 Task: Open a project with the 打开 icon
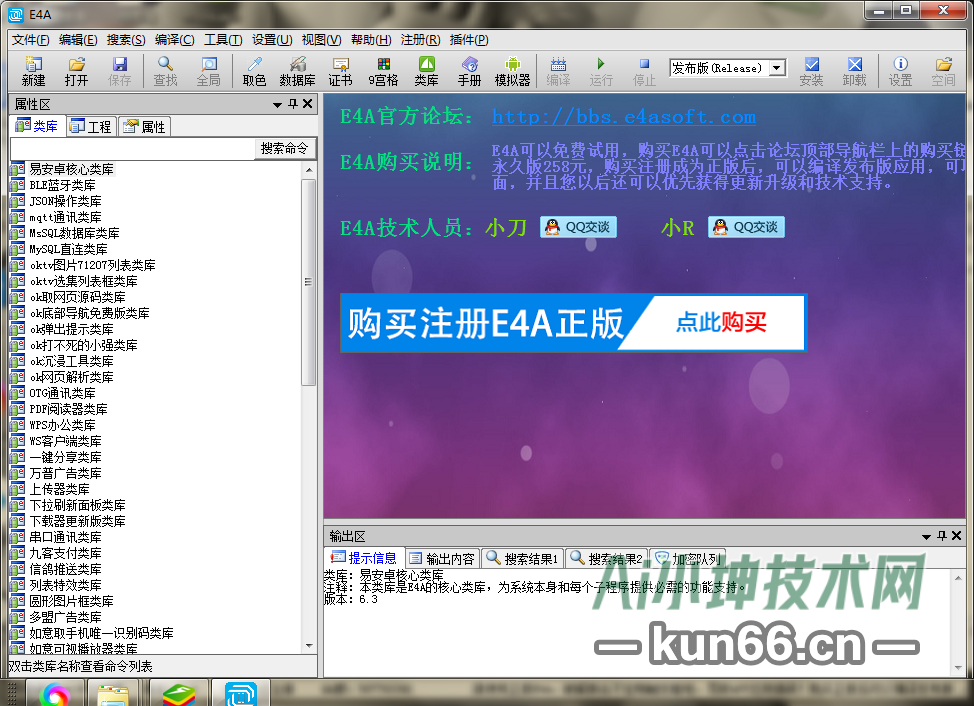tap(76, 71)
